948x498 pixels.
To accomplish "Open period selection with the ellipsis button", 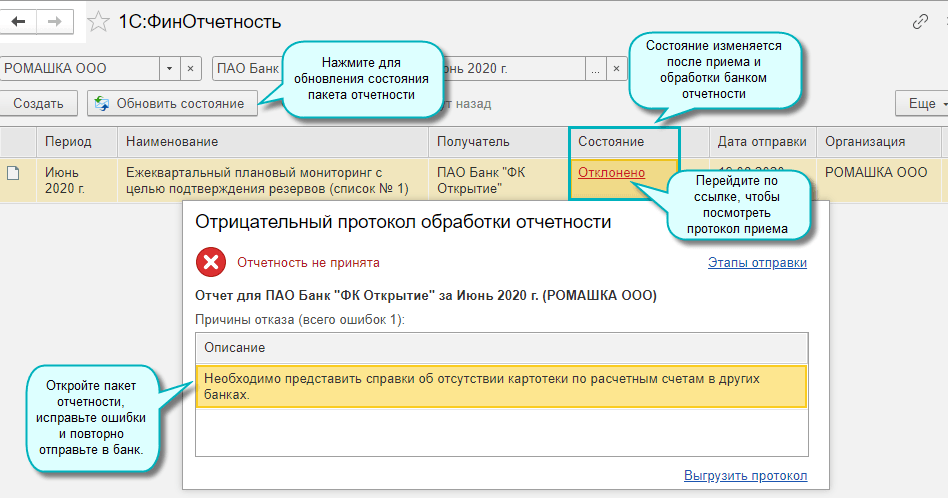I will 596,69.
